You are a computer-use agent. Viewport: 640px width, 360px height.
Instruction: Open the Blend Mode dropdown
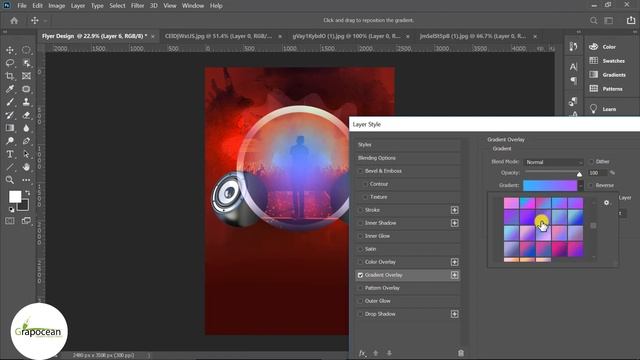pos(553,162)
